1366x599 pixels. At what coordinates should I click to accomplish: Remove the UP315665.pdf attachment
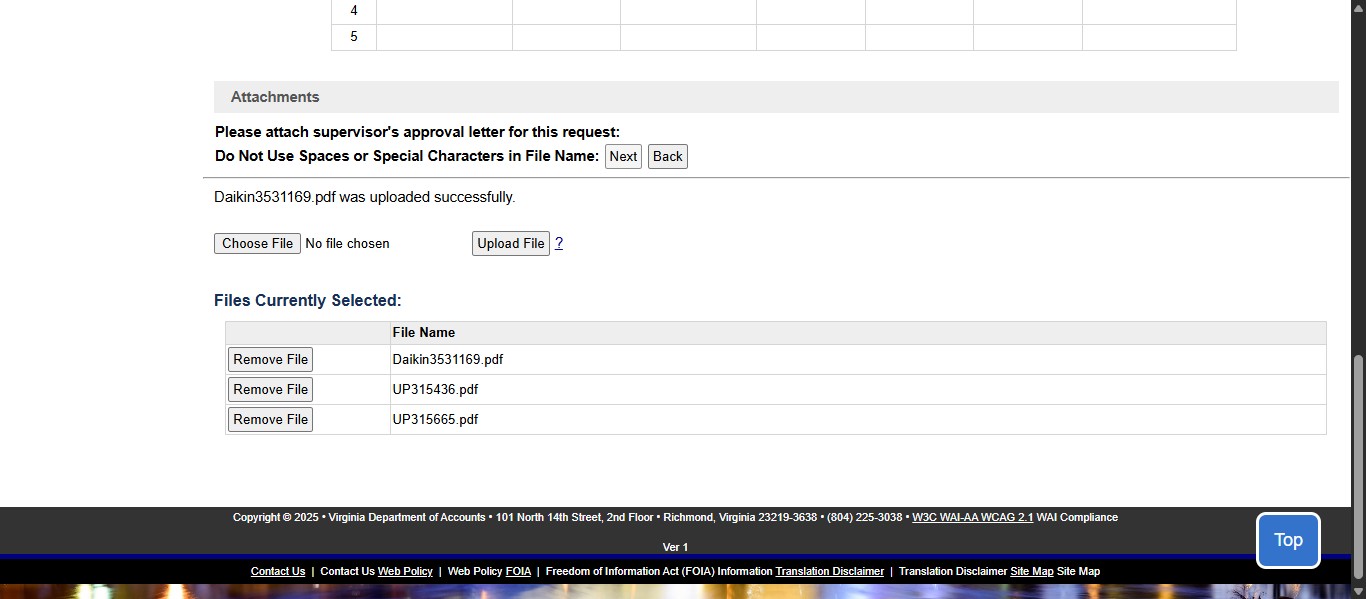[x=270, y=419]
